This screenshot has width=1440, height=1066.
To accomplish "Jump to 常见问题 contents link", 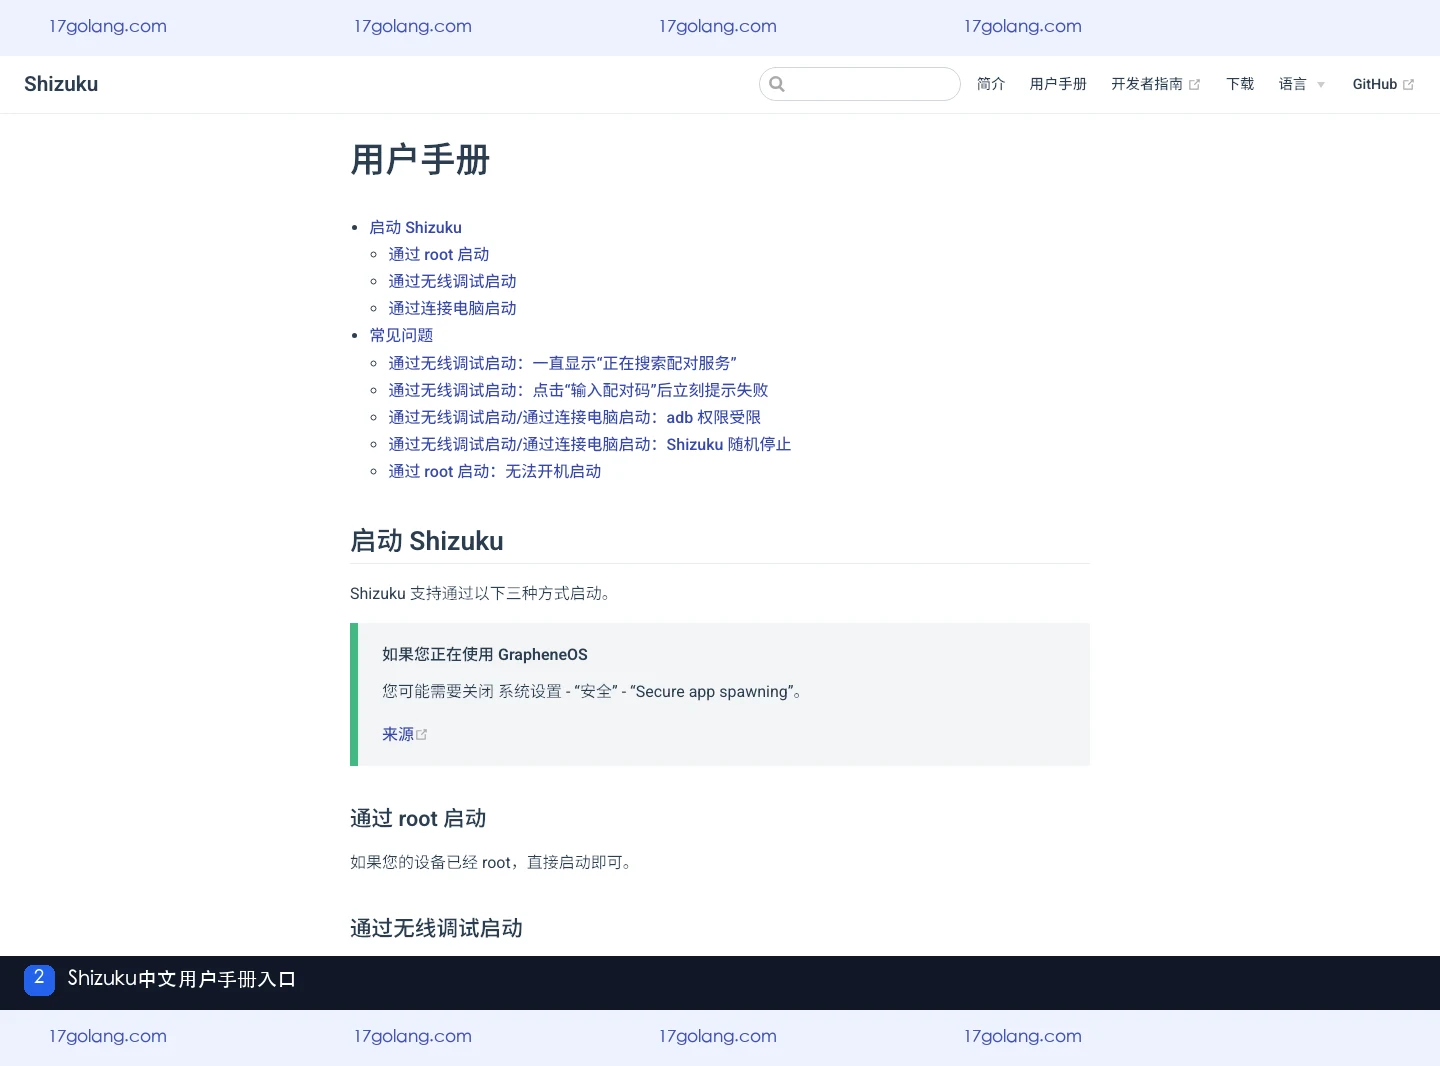I will click(x=401, y=335).
